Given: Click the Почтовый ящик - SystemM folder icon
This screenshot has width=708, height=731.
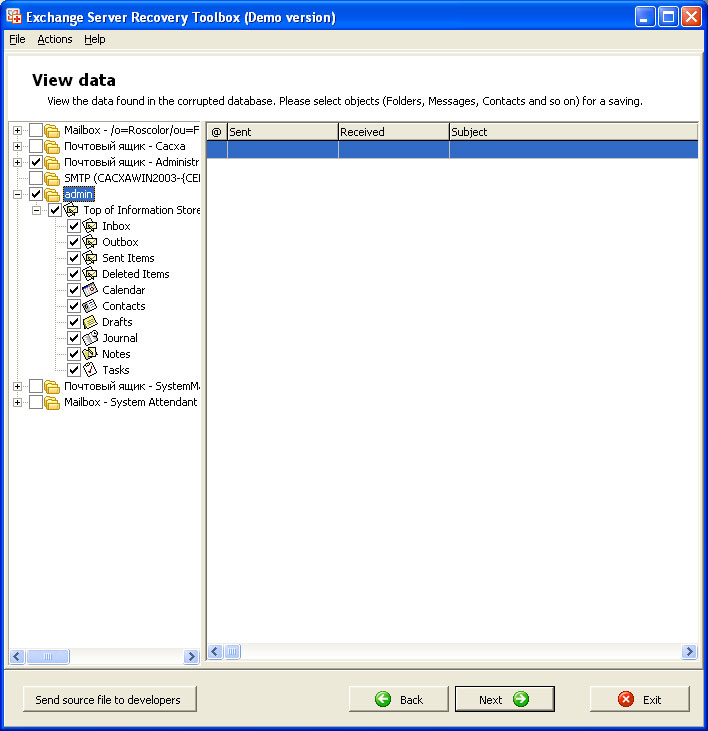Looking at the screenshot, I should (x=52, y=386).
